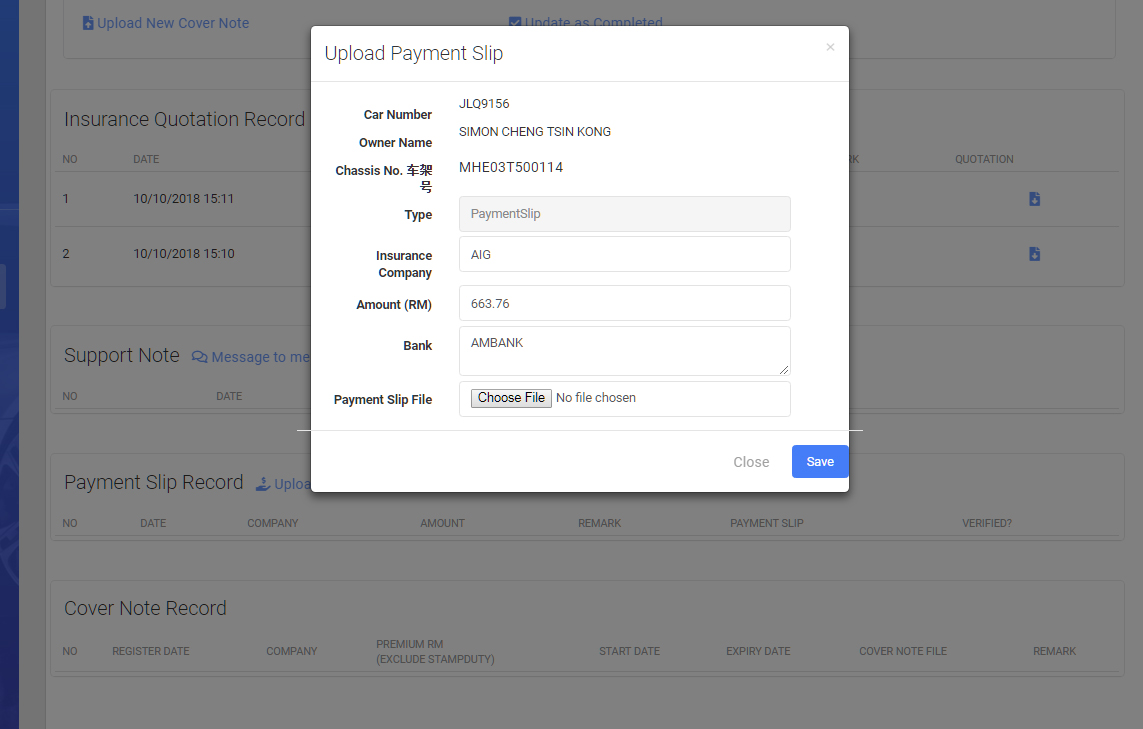The height and width of the screenshot is (729, 1143).
Task: Open the Message to me link text
Action: (x=260, y=357)
